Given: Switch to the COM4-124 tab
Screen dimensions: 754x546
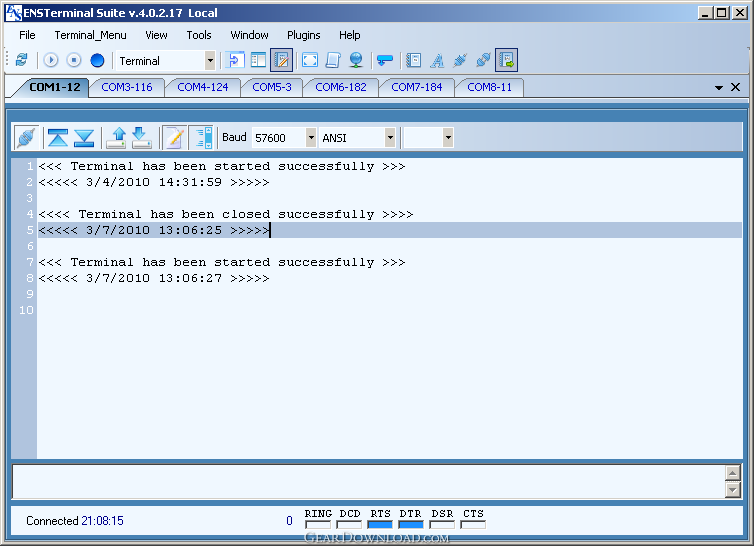Looking at the screenshot, I should coord(202,87).
